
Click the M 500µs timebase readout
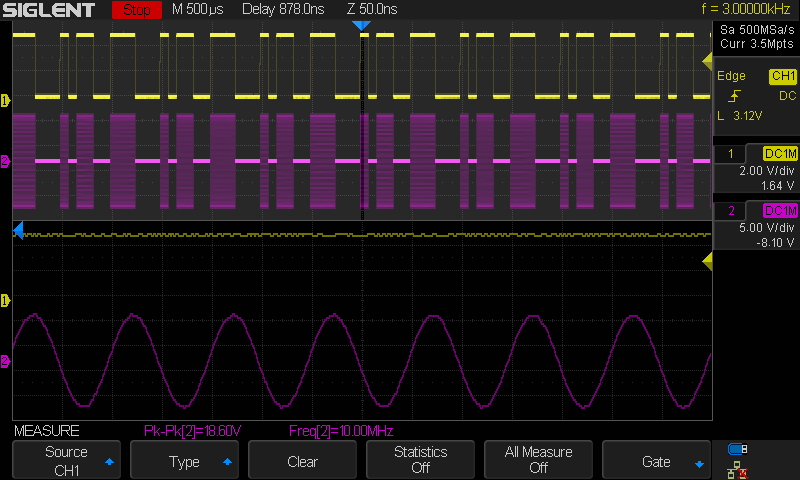click(200, 10)
